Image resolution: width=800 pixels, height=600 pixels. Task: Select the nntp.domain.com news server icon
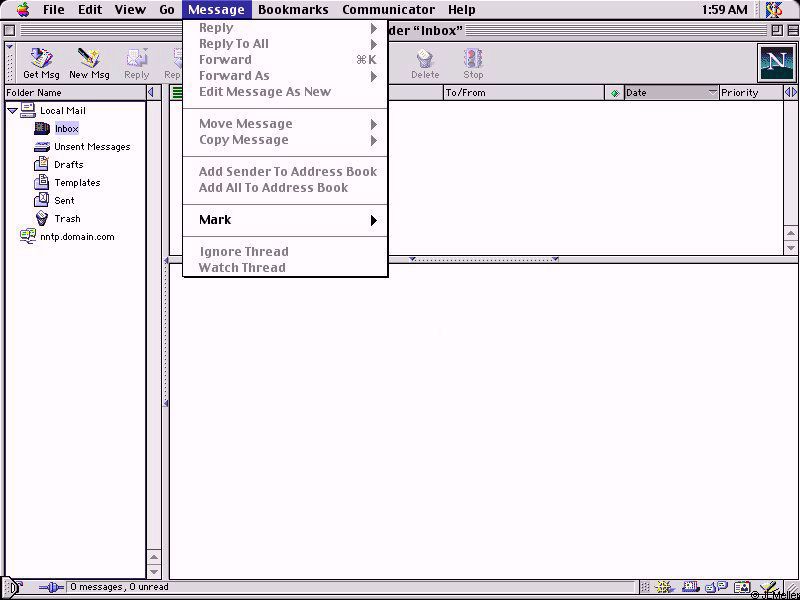coord(28,236)
